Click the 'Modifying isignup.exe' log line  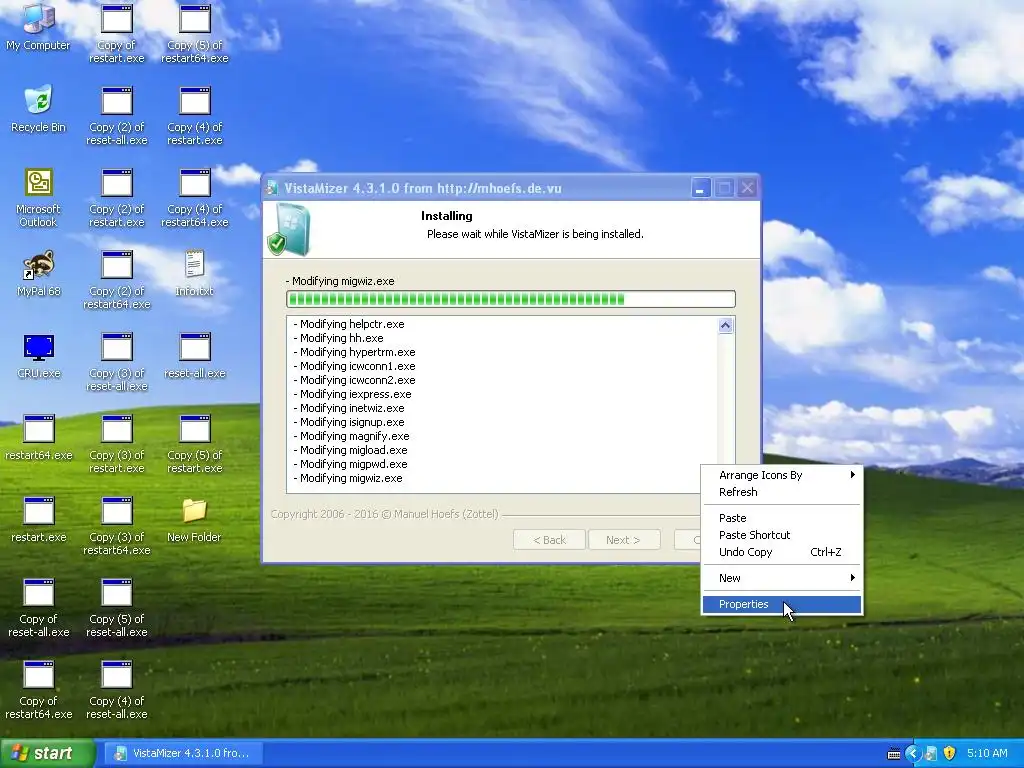[x=349, y=423]
